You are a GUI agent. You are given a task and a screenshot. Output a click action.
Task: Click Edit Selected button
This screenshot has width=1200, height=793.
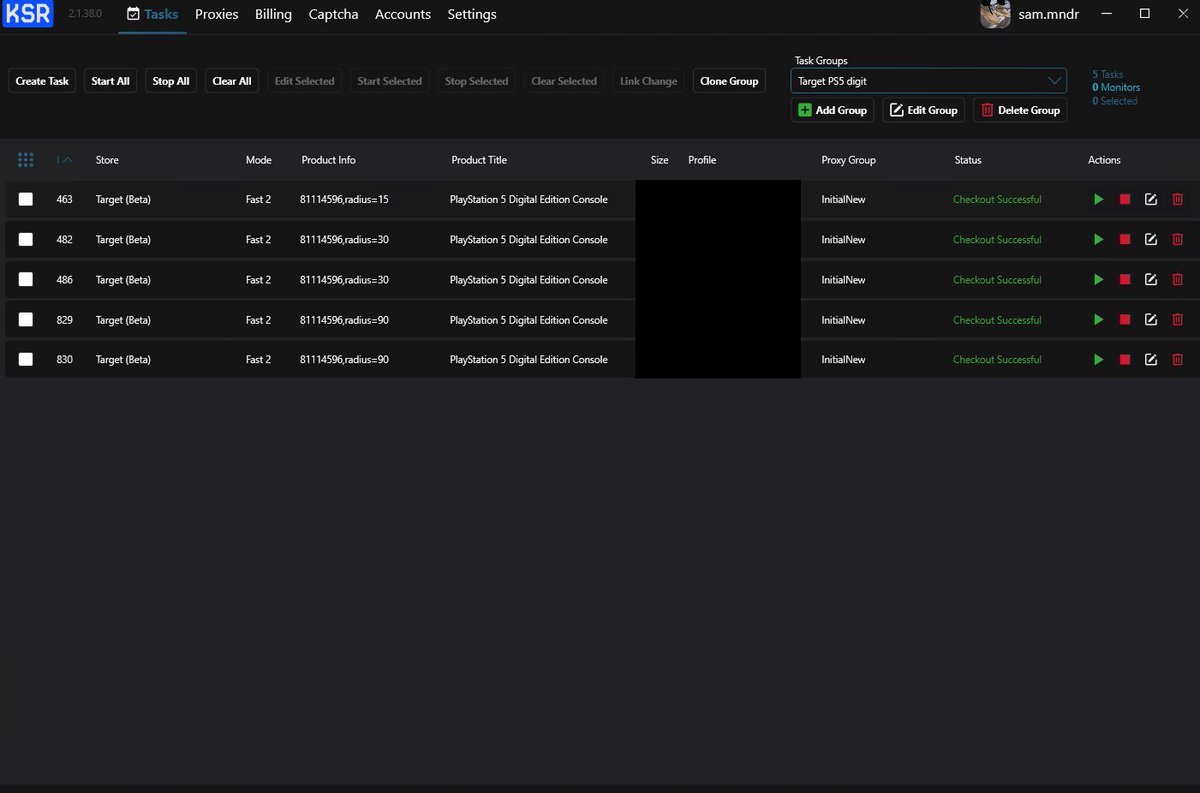tap(305, 81)
